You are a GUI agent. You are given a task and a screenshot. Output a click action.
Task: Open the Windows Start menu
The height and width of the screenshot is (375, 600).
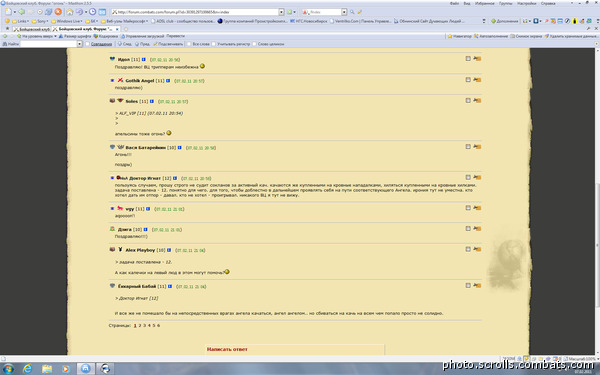coord(8,369)
